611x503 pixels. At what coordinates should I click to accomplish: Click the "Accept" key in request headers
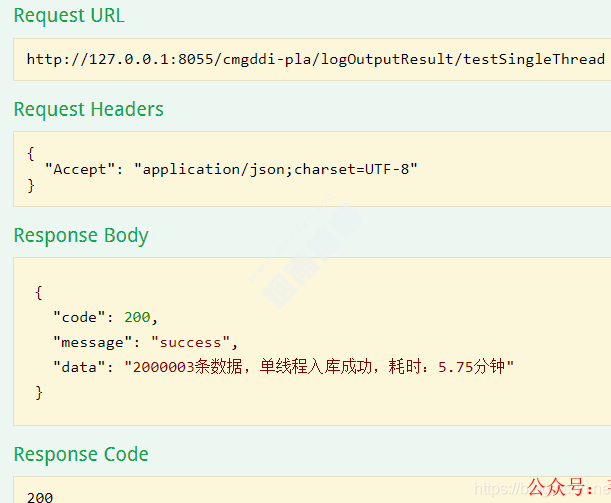tap(82, 169)
